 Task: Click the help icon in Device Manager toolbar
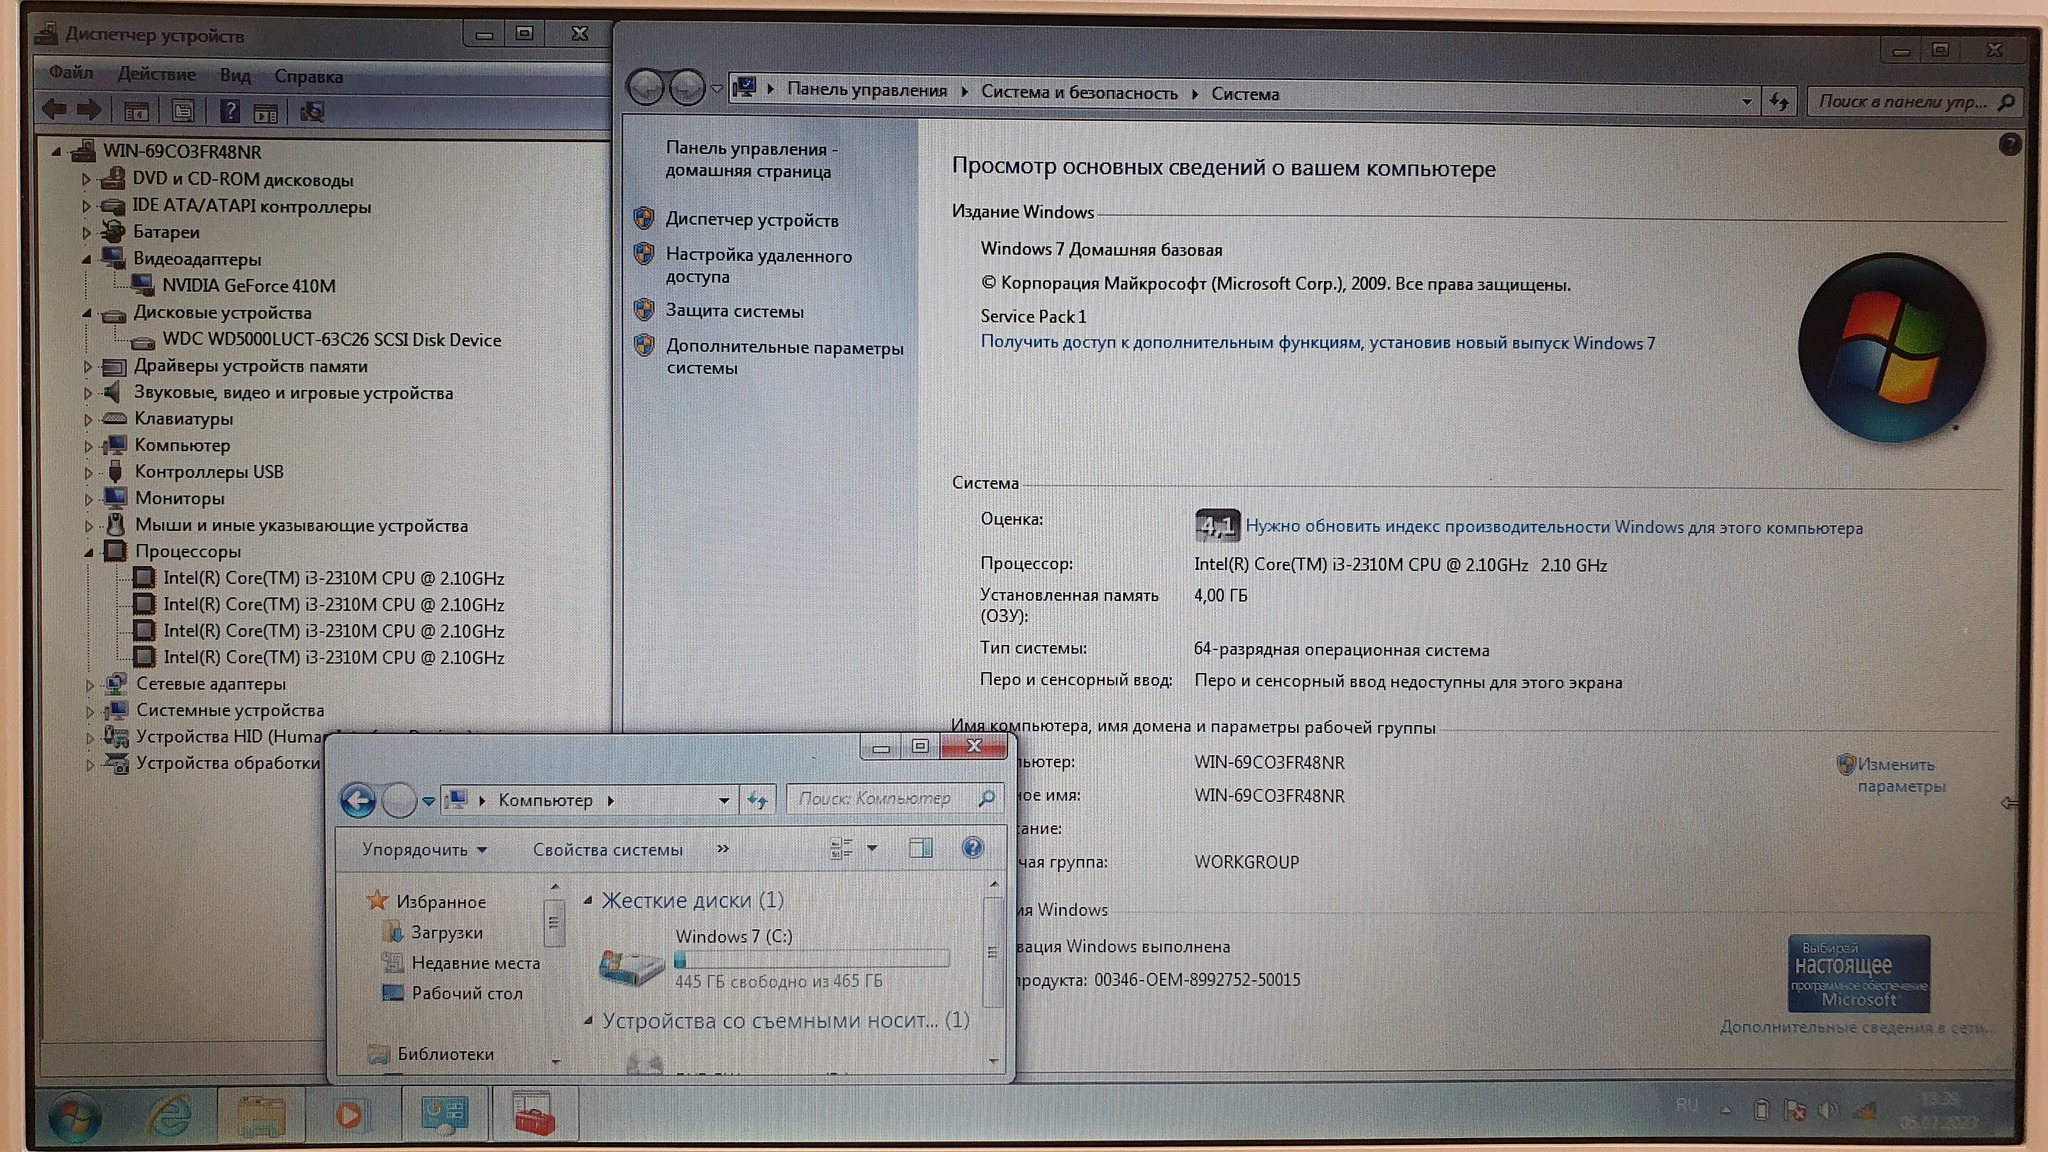(229, 111)
